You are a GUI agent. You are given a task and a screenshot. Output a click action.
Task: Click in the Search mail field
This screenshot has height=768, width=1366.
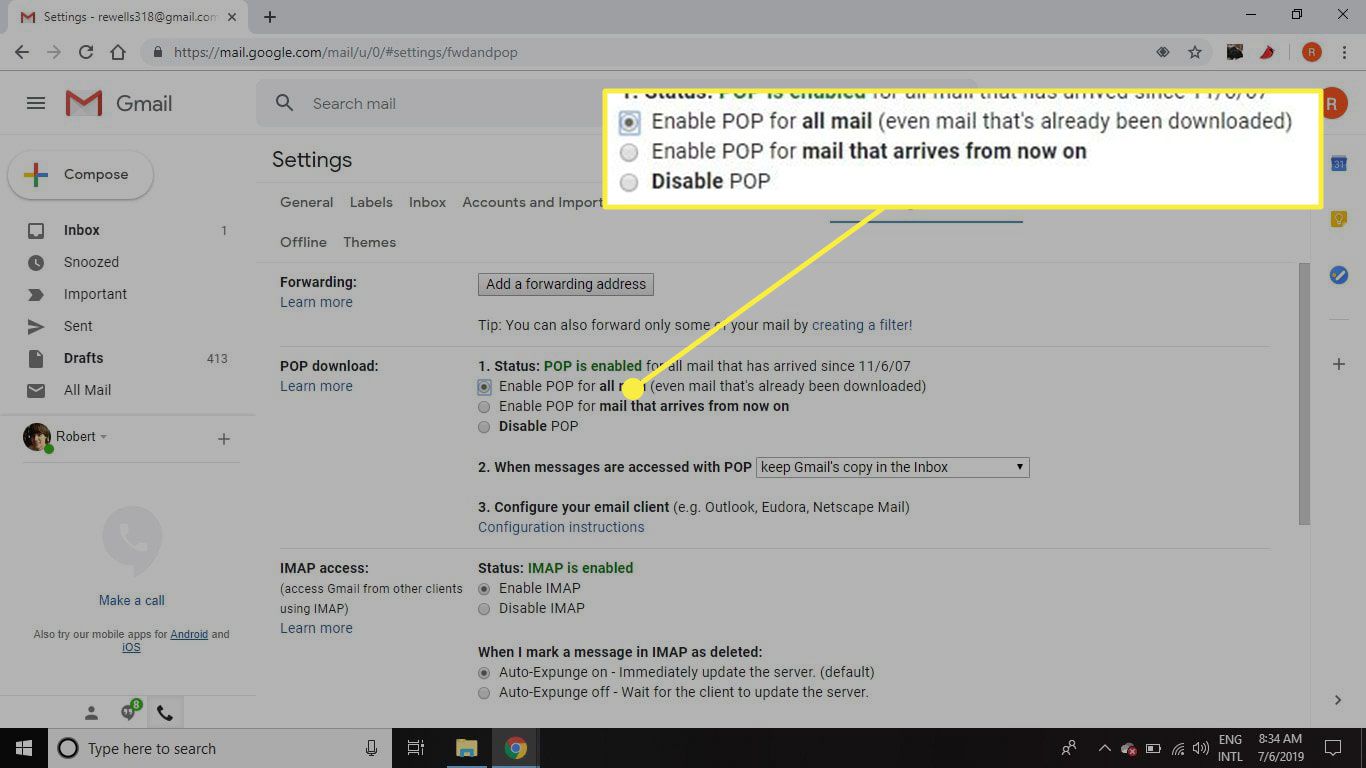[x=500, y=103]
